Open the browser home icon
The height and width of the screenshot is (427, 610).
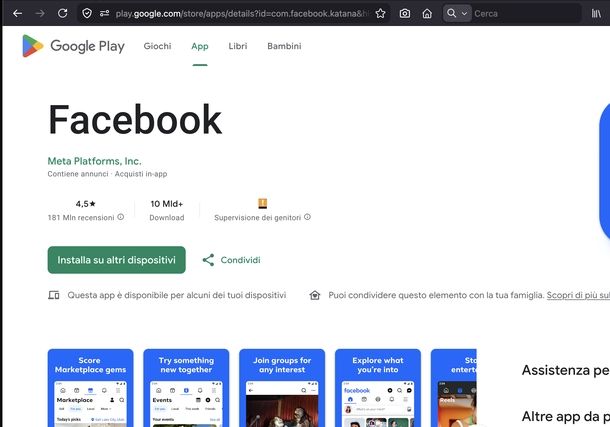coord(427,14)
